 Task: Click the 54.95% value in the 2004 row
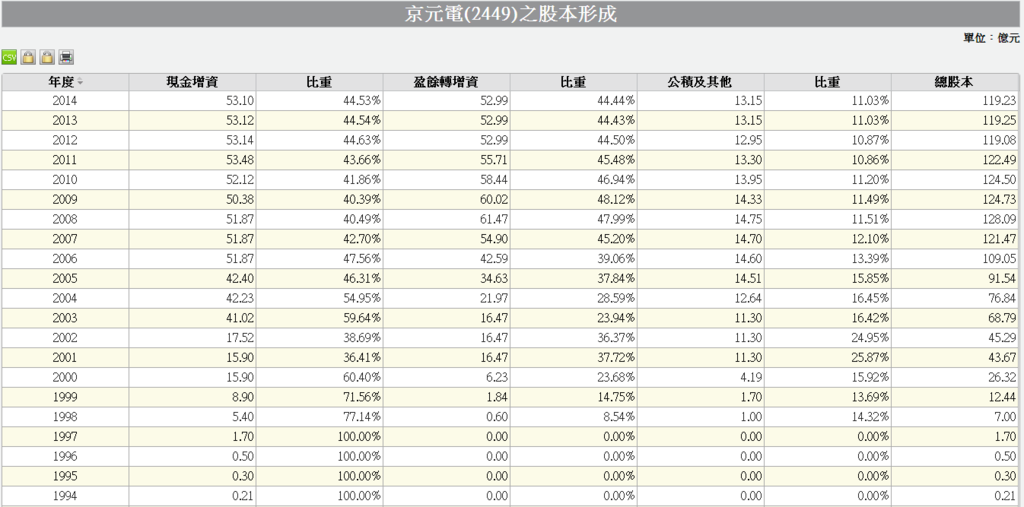(362, 298)
